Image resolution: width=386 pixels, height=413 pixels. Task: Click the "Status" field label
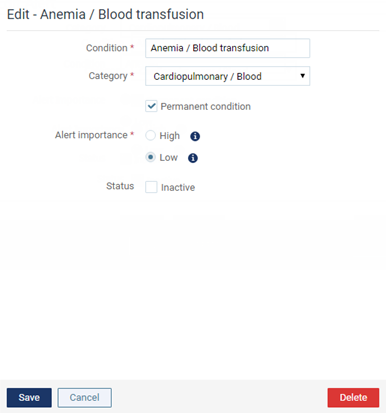click(x=120, y=186)
